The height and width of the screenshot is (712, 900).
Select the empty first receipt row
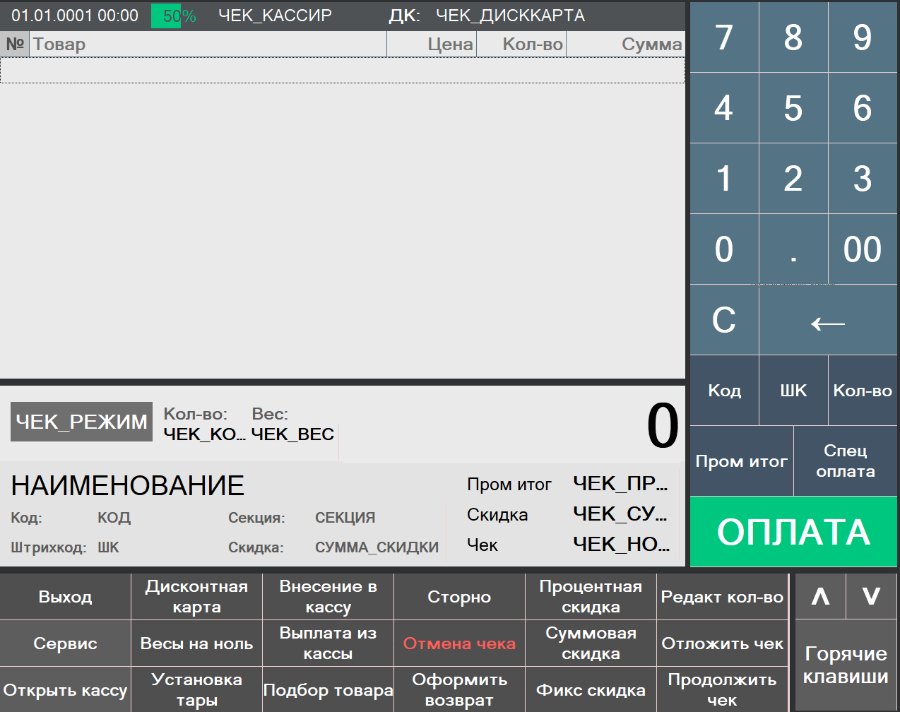point(342,71)
